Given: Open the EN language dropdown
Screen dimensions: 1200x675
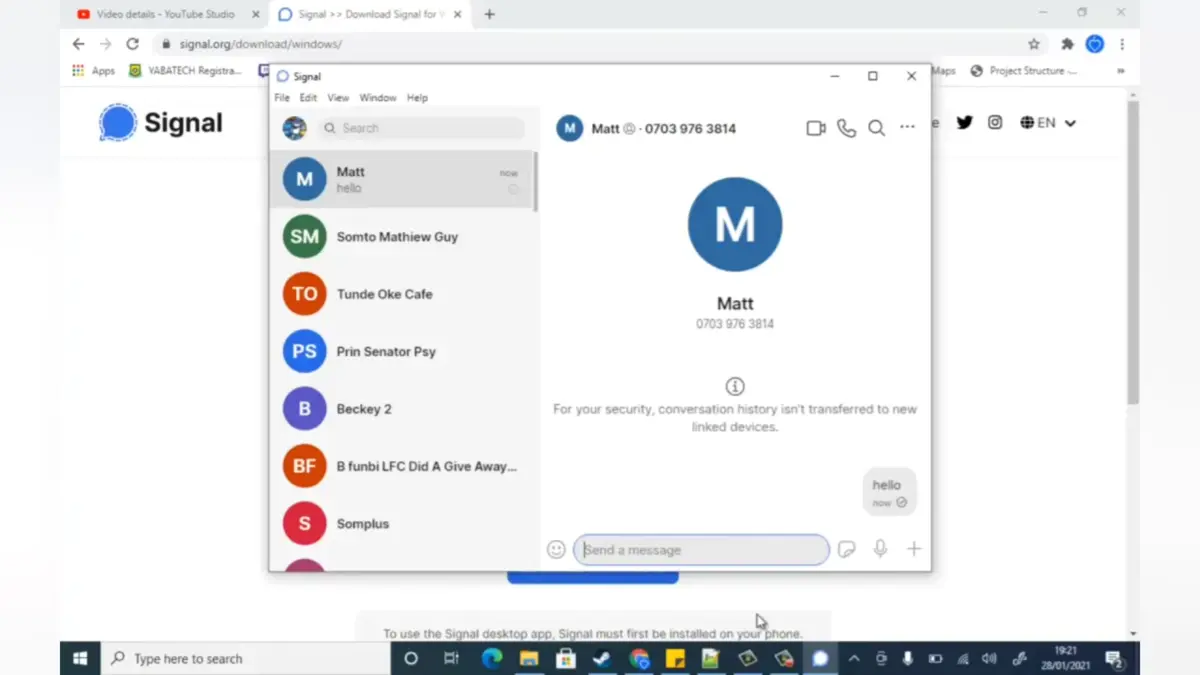Looking at the screenshot, I should [1048, 122].
